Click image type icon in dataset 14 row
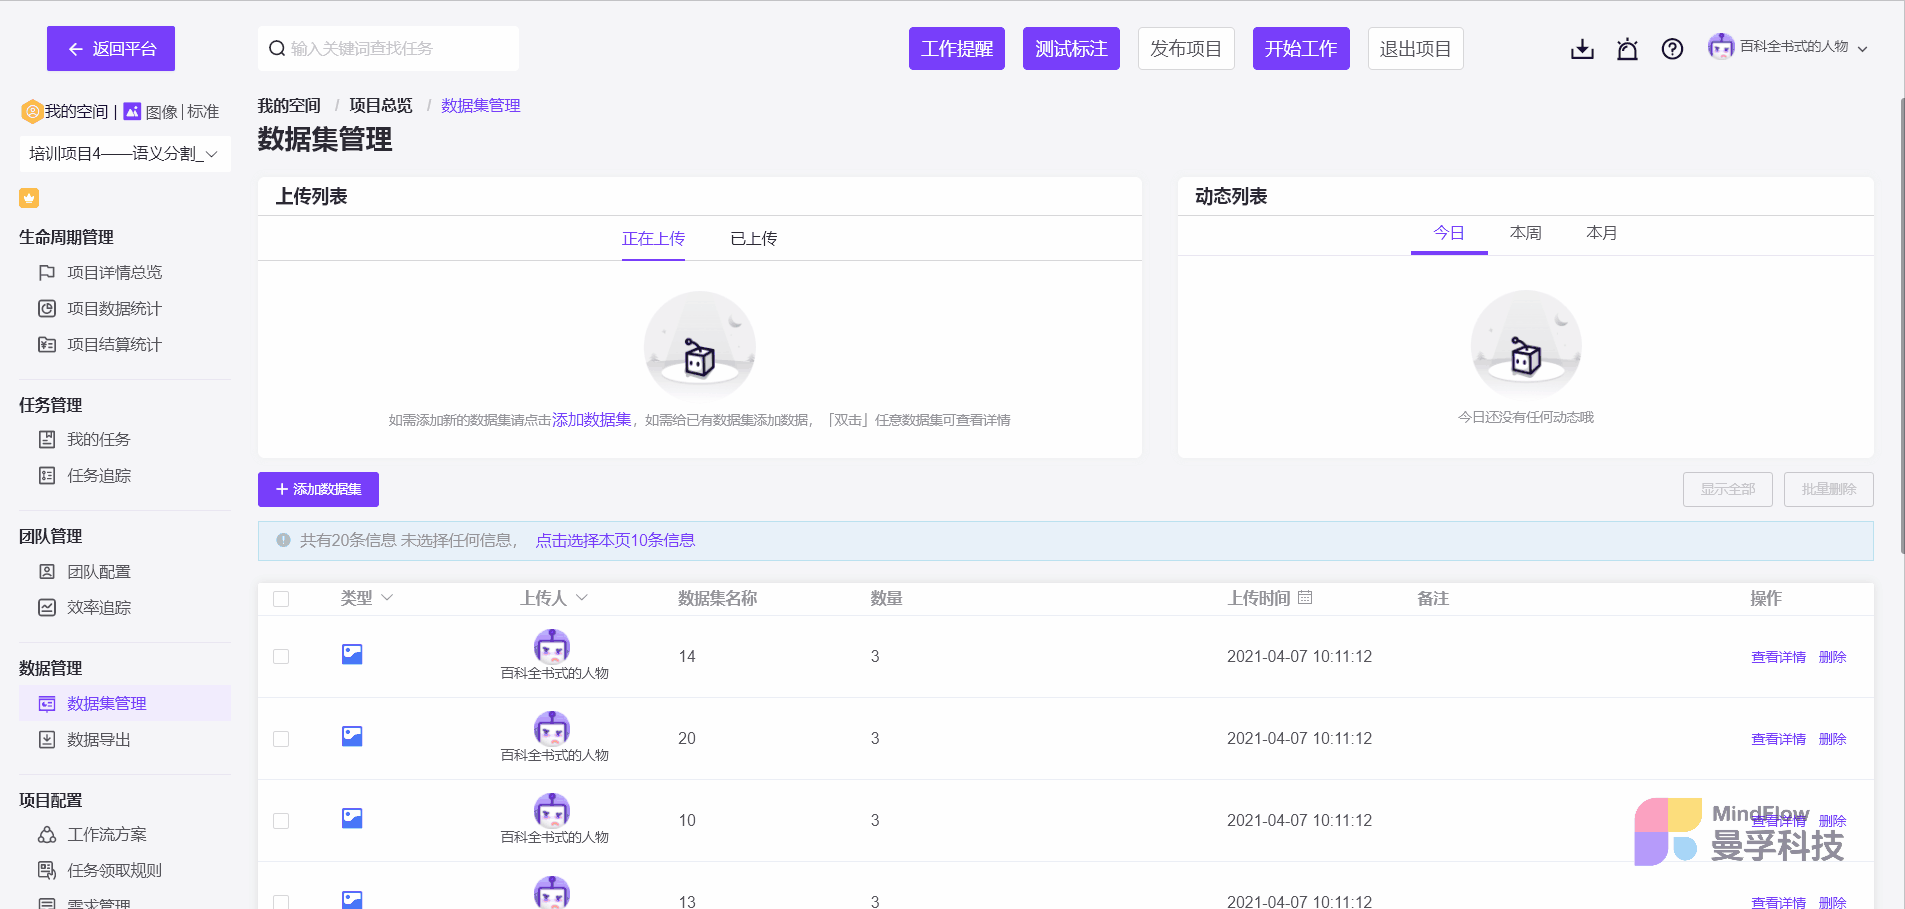The width and height of the screenshot is (1905, 909). click(x=352, y=654)
